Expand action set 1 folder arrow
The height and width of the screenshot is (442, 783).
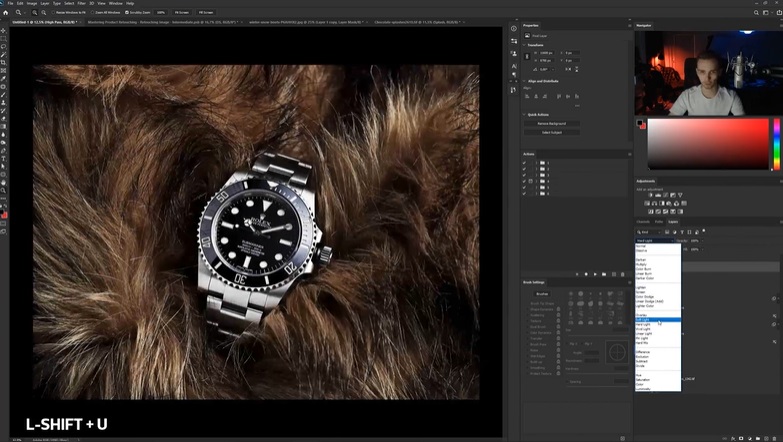coord(537,163)
